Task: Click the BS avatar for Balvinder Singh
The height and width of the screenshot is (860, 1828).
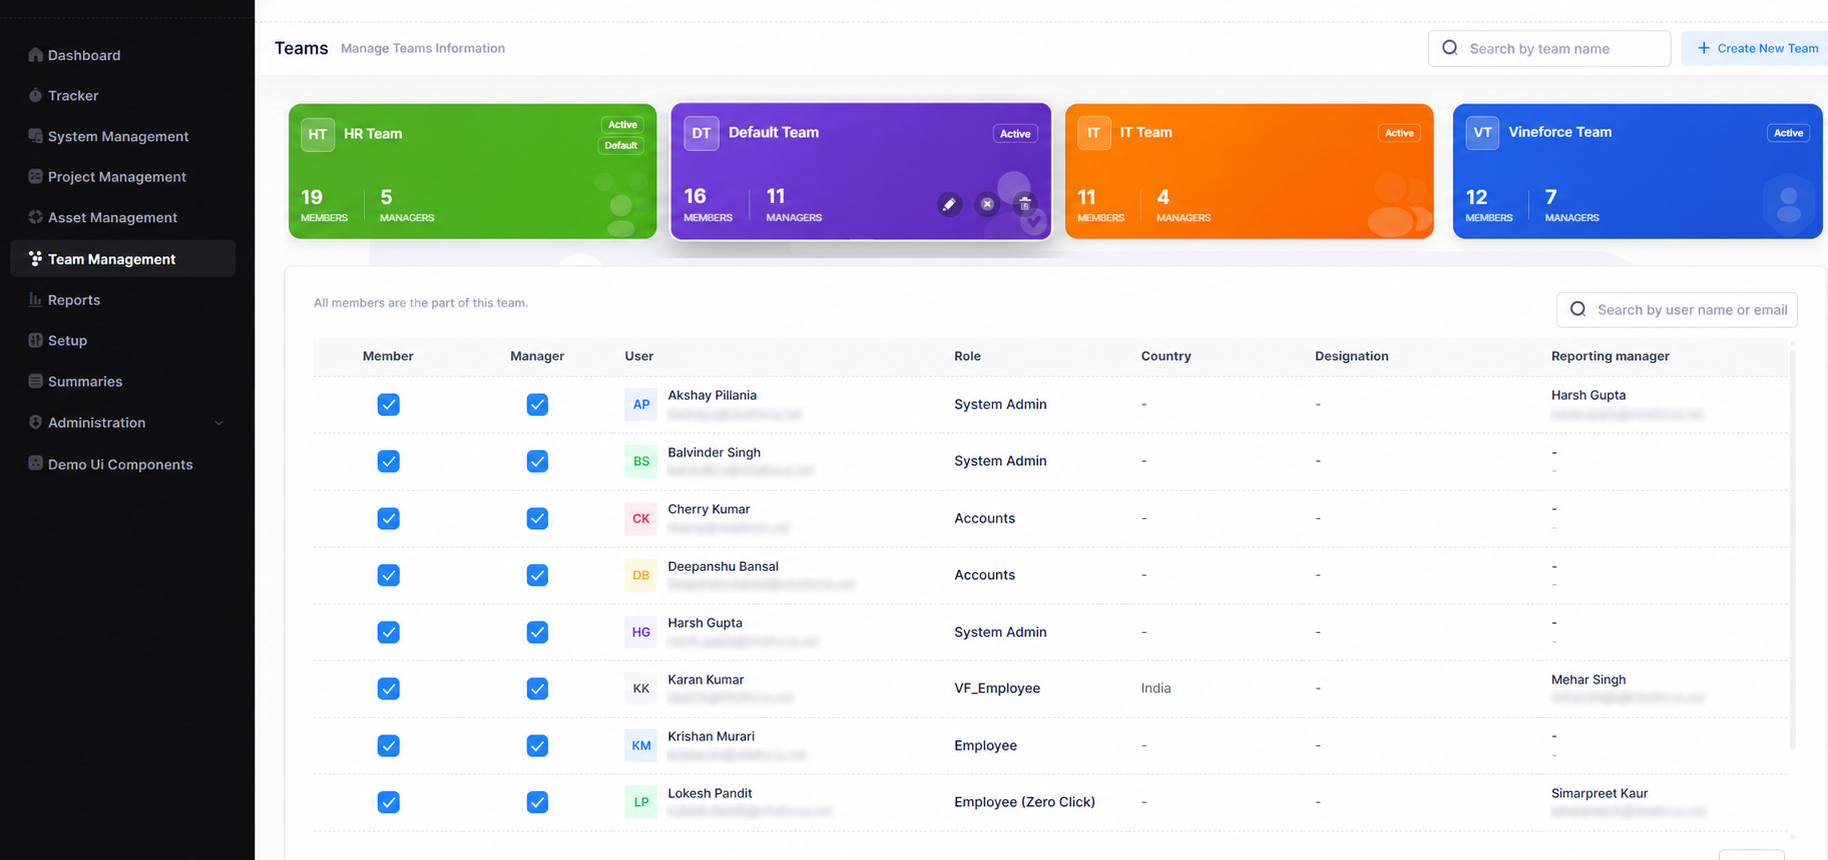Action: (x=641, y=461)
